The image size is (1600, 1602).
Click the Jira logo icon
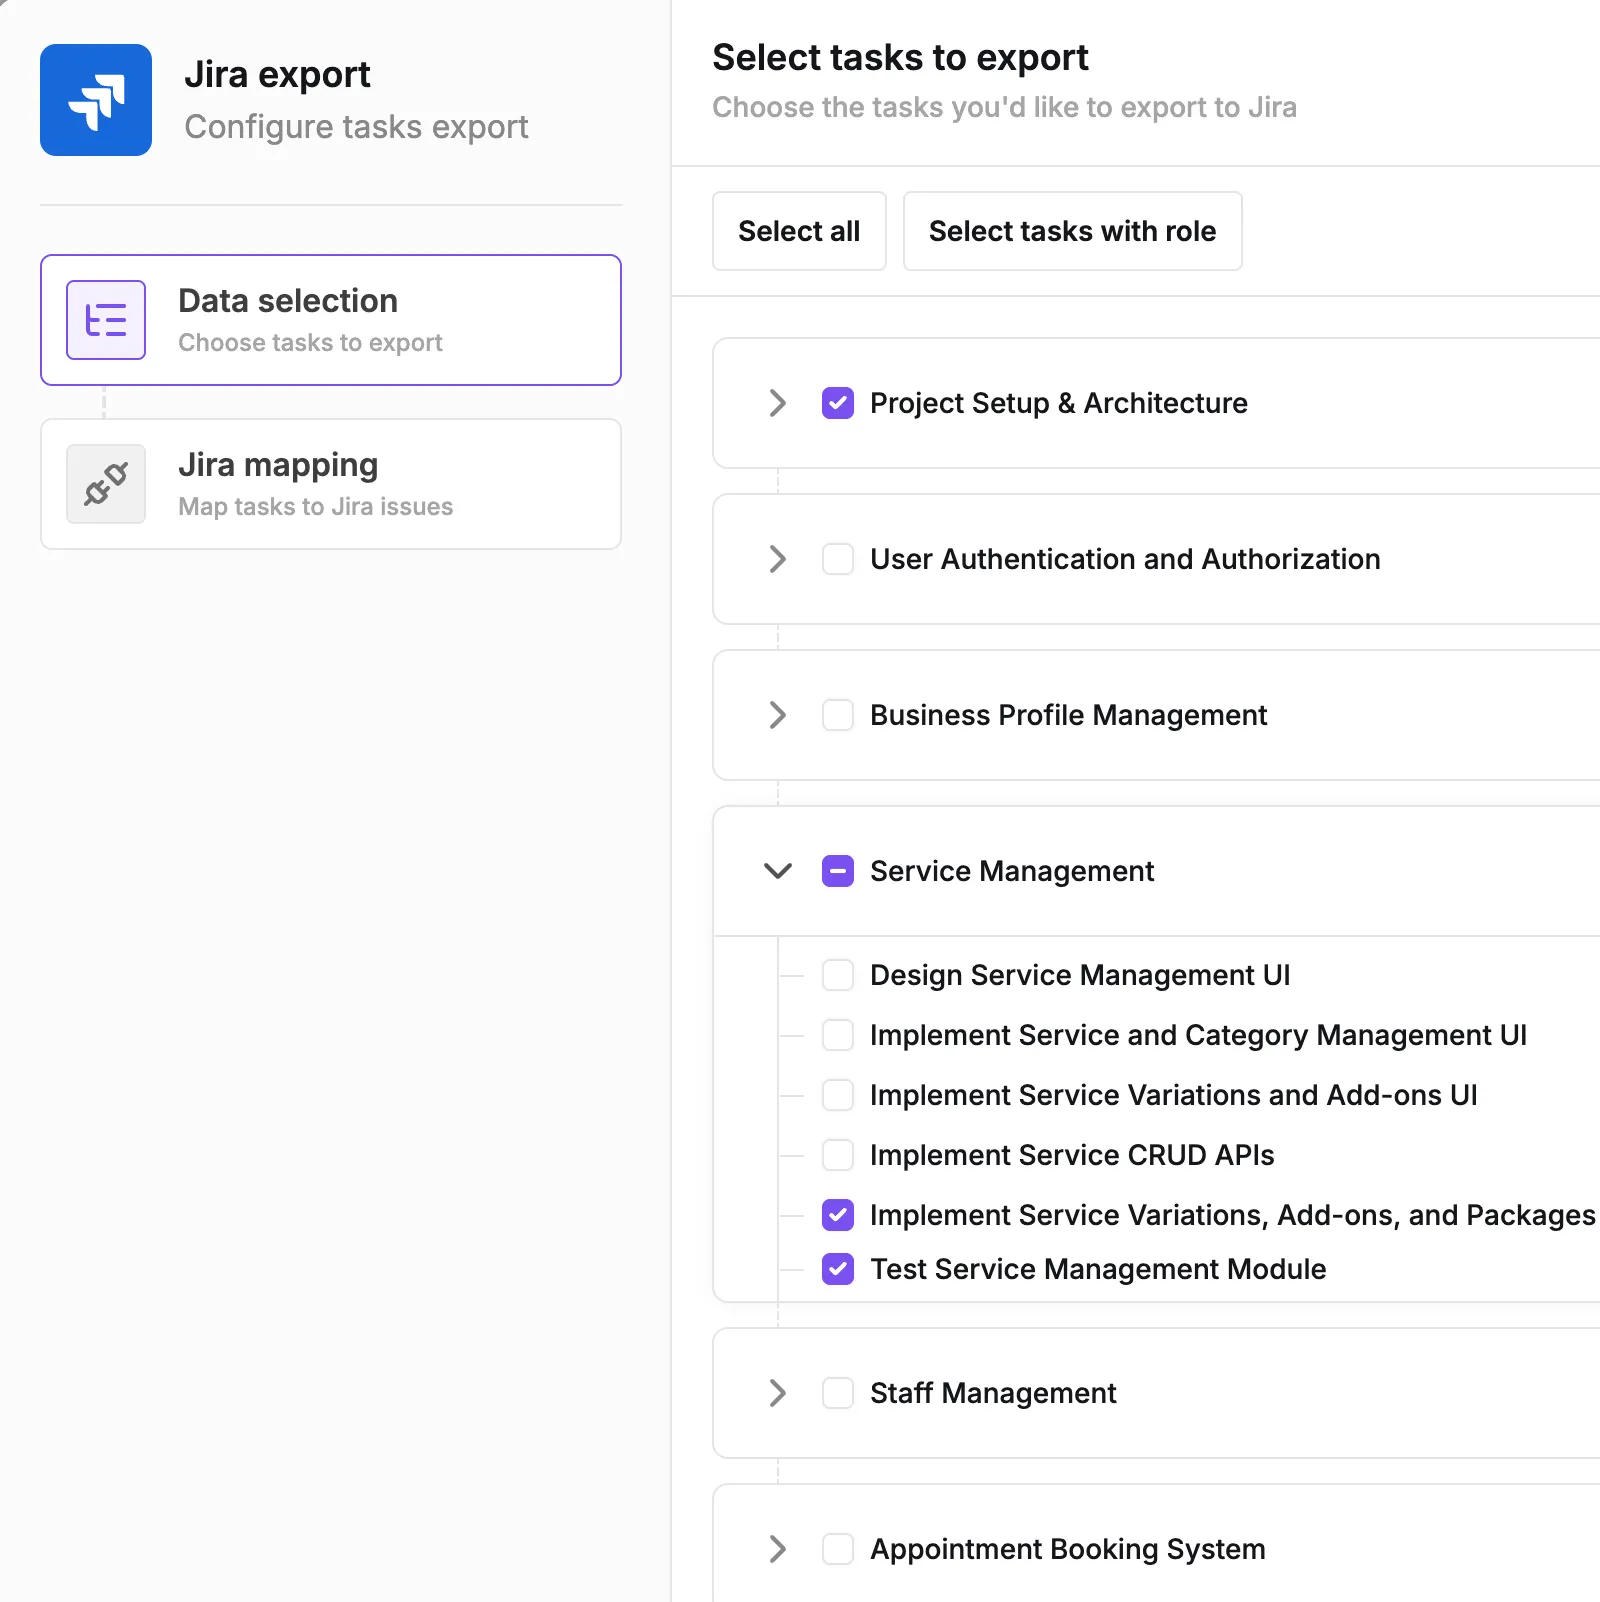(96, 100)
